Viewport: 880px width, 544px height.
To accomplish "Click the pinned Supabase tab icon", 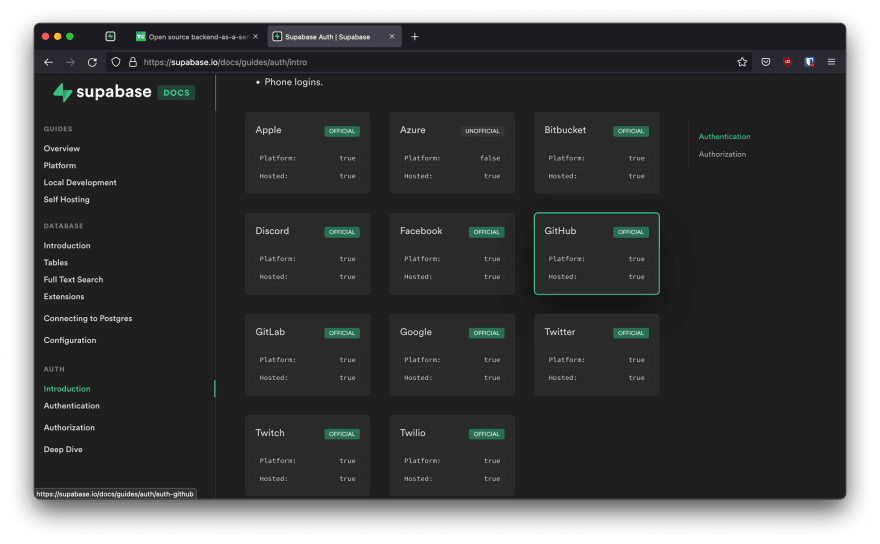I will tap(111, 36).
